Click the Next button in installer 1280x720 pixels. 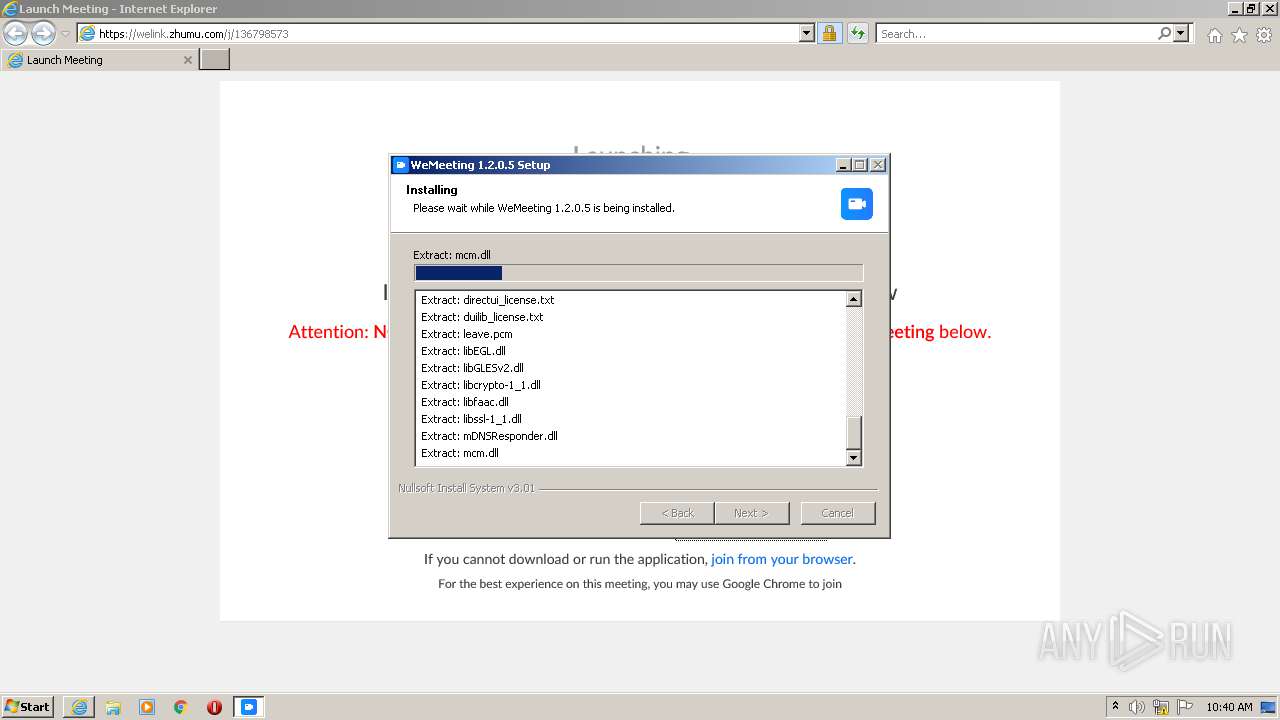751,513
